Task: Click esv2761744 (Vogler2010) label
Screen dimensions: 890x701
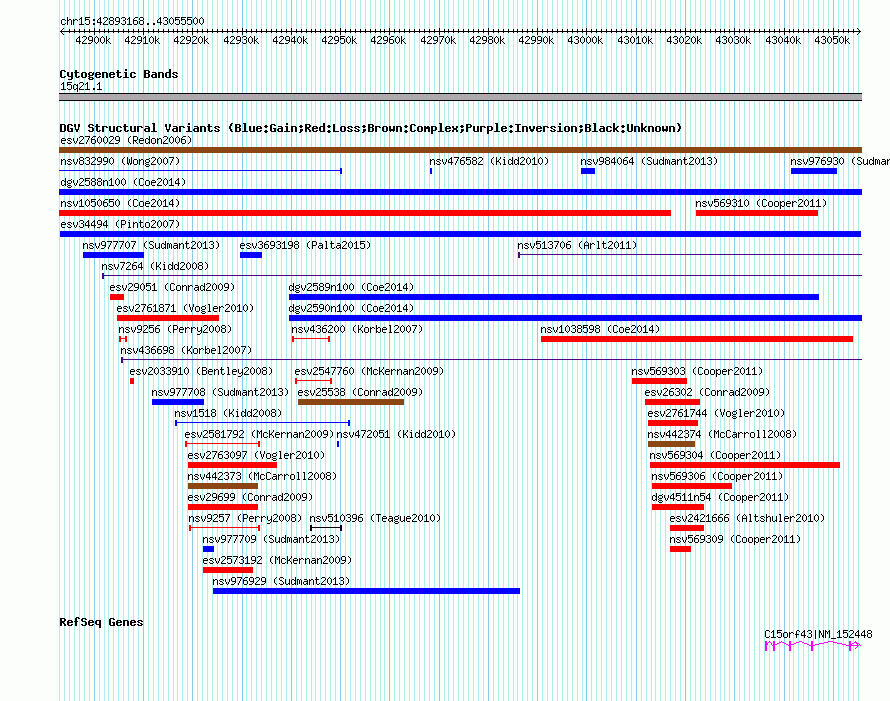Action: click(x=716, y=413)
